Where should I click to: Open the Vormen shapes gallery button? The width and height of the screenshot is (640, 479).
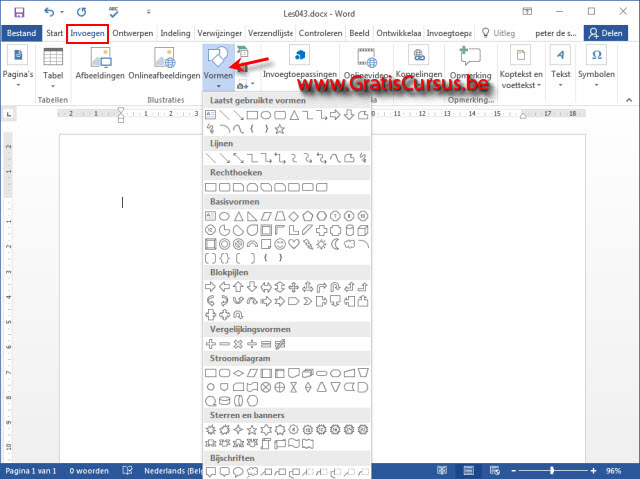(218, 67)
